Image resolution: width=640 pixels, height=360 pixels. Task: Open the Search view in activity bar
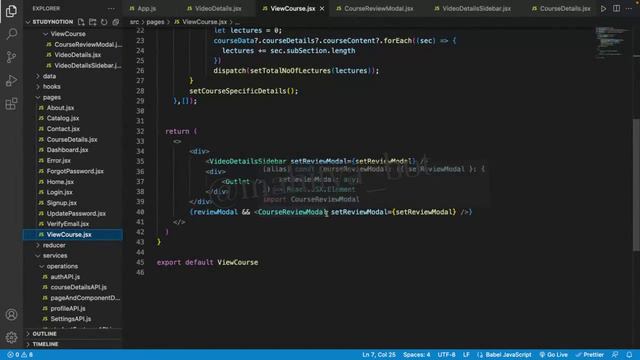tap(11, 33)
